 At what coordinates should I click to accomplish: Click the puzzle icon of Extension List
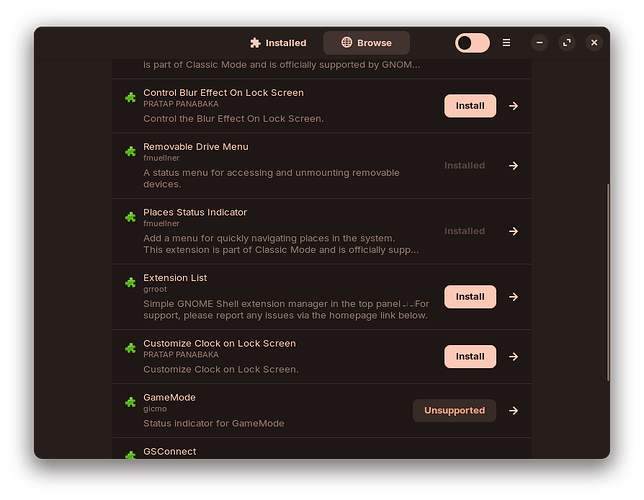[x=131, y=283]
